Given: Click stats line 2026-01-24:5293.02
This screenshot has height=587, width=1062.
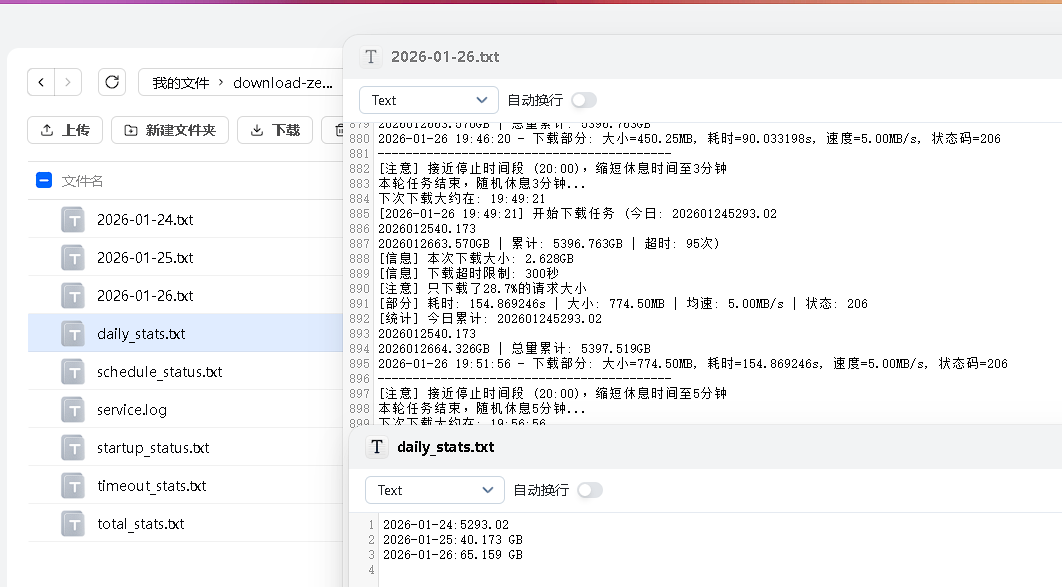Looking at the screenshot, I should click(x=446, y=525).
